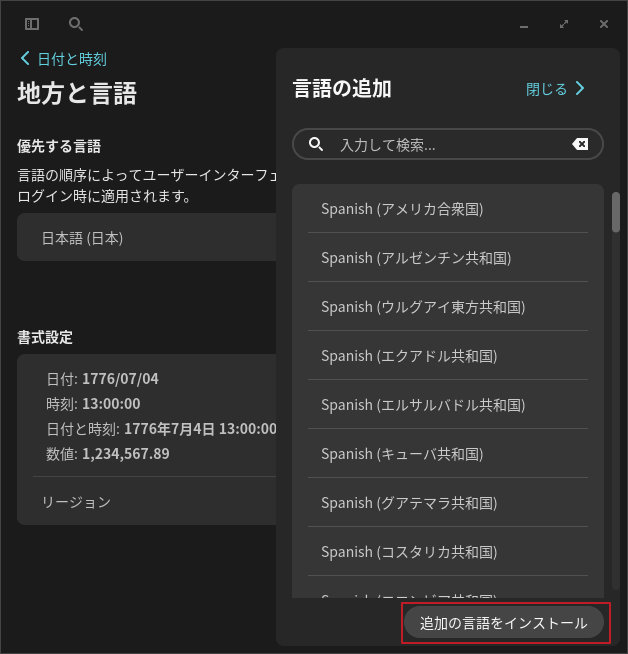This screenshot has height=654, width=628.
Task: Type in the 入力して検索 field
Action: [450, 144]
